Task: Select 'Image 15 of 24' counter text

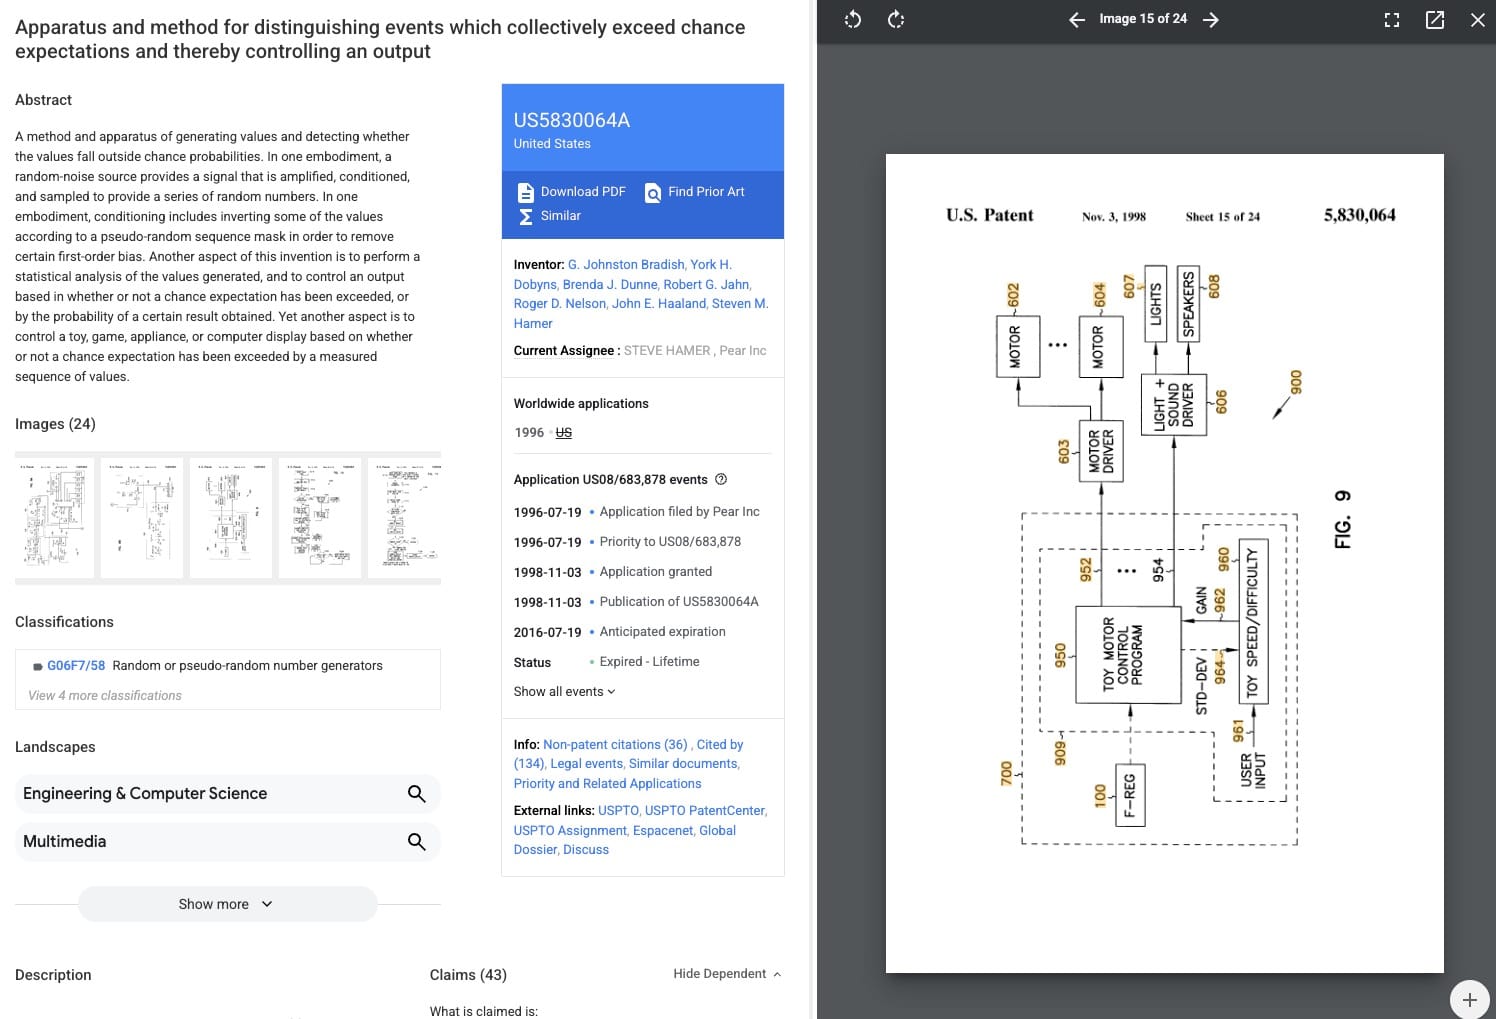Action: (x=1143, y=18)
